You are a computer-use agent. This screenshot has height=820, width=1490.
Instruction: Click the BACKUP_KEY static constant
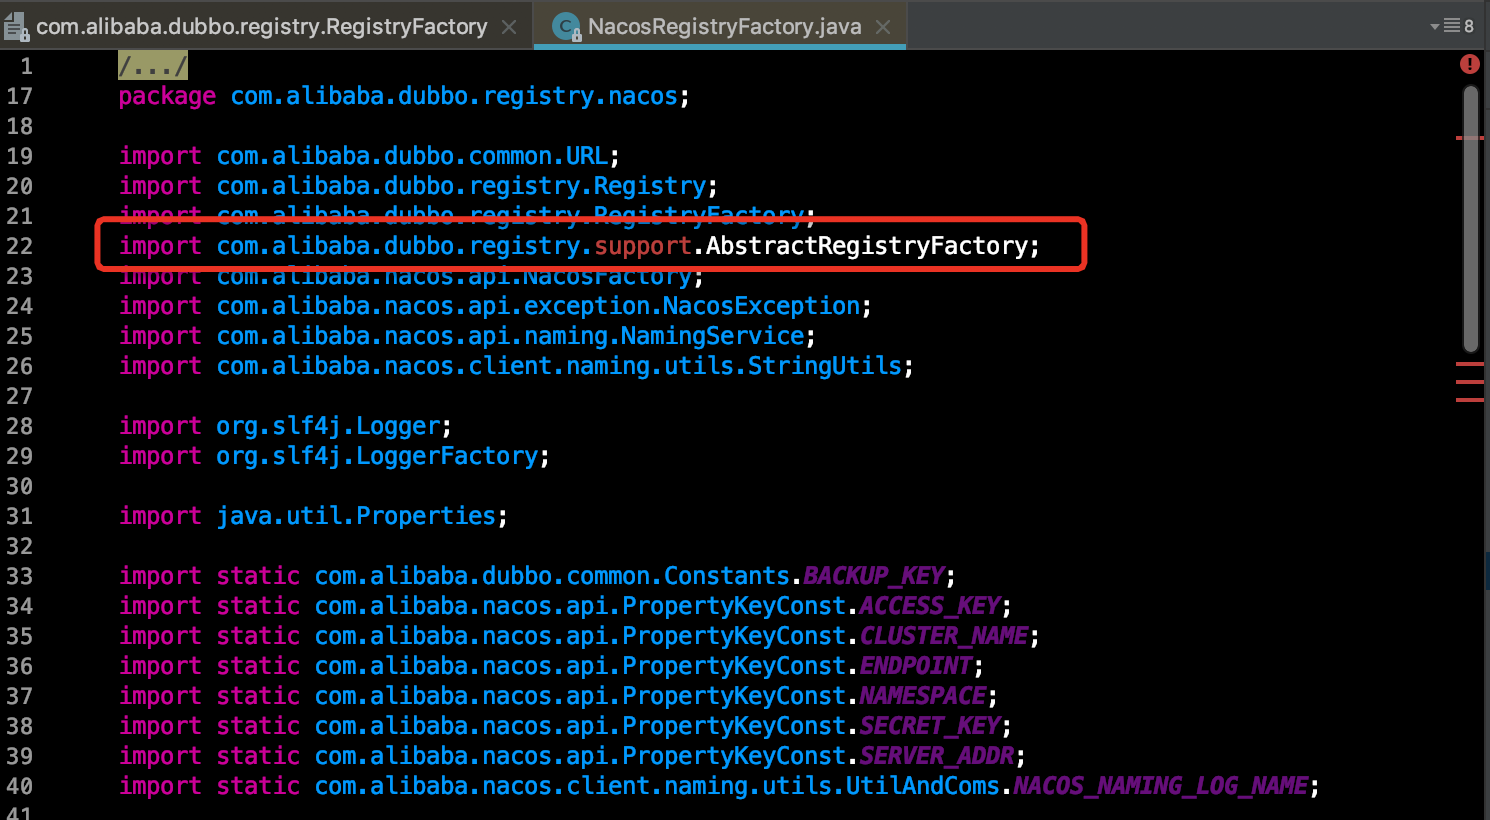[x=874, y=576]
